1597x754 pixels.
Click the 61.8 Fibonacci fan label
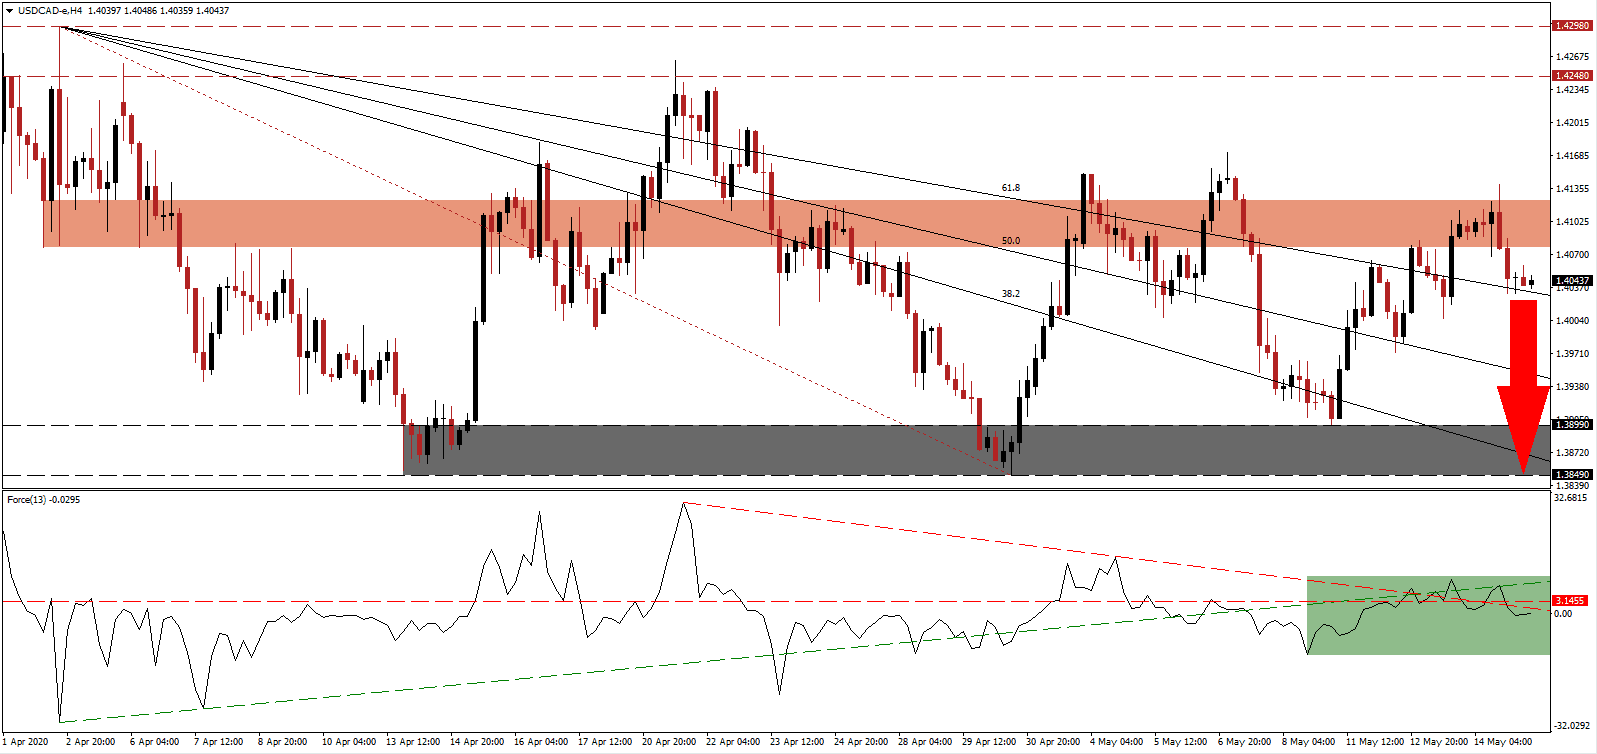tap(1011, 188)
